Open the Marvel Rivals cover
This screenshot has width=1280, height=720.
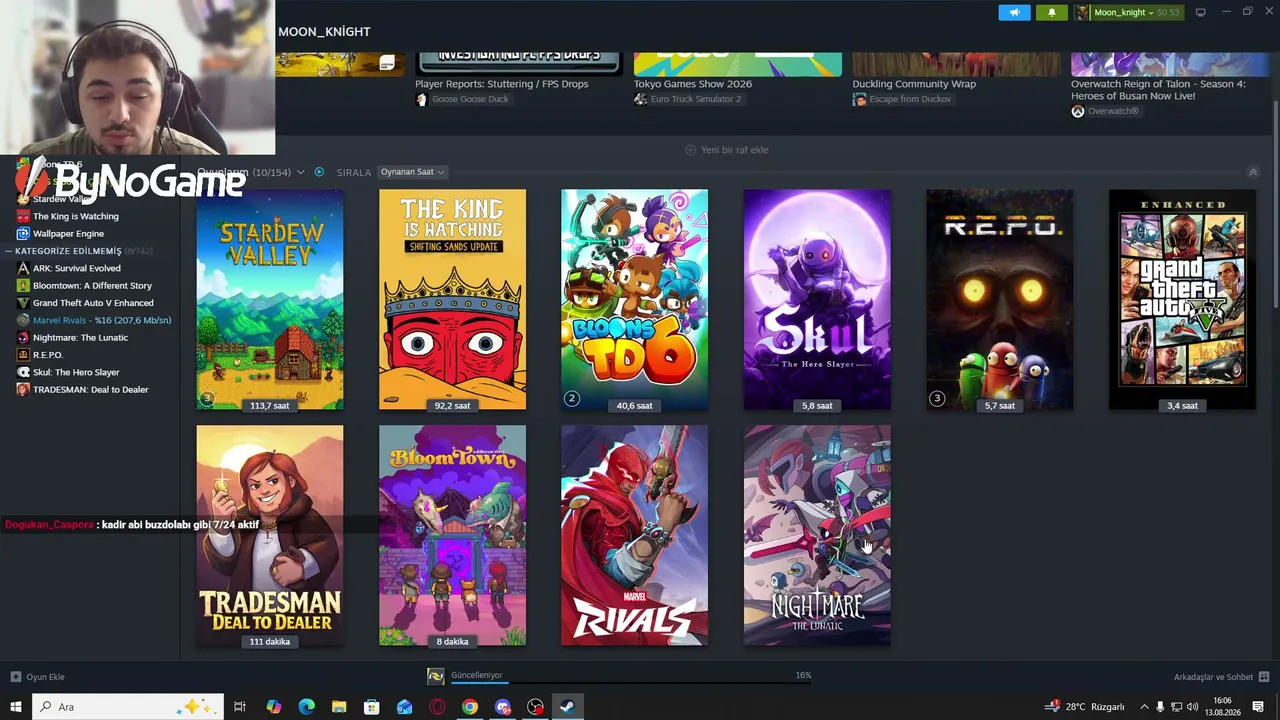(634, 535)
